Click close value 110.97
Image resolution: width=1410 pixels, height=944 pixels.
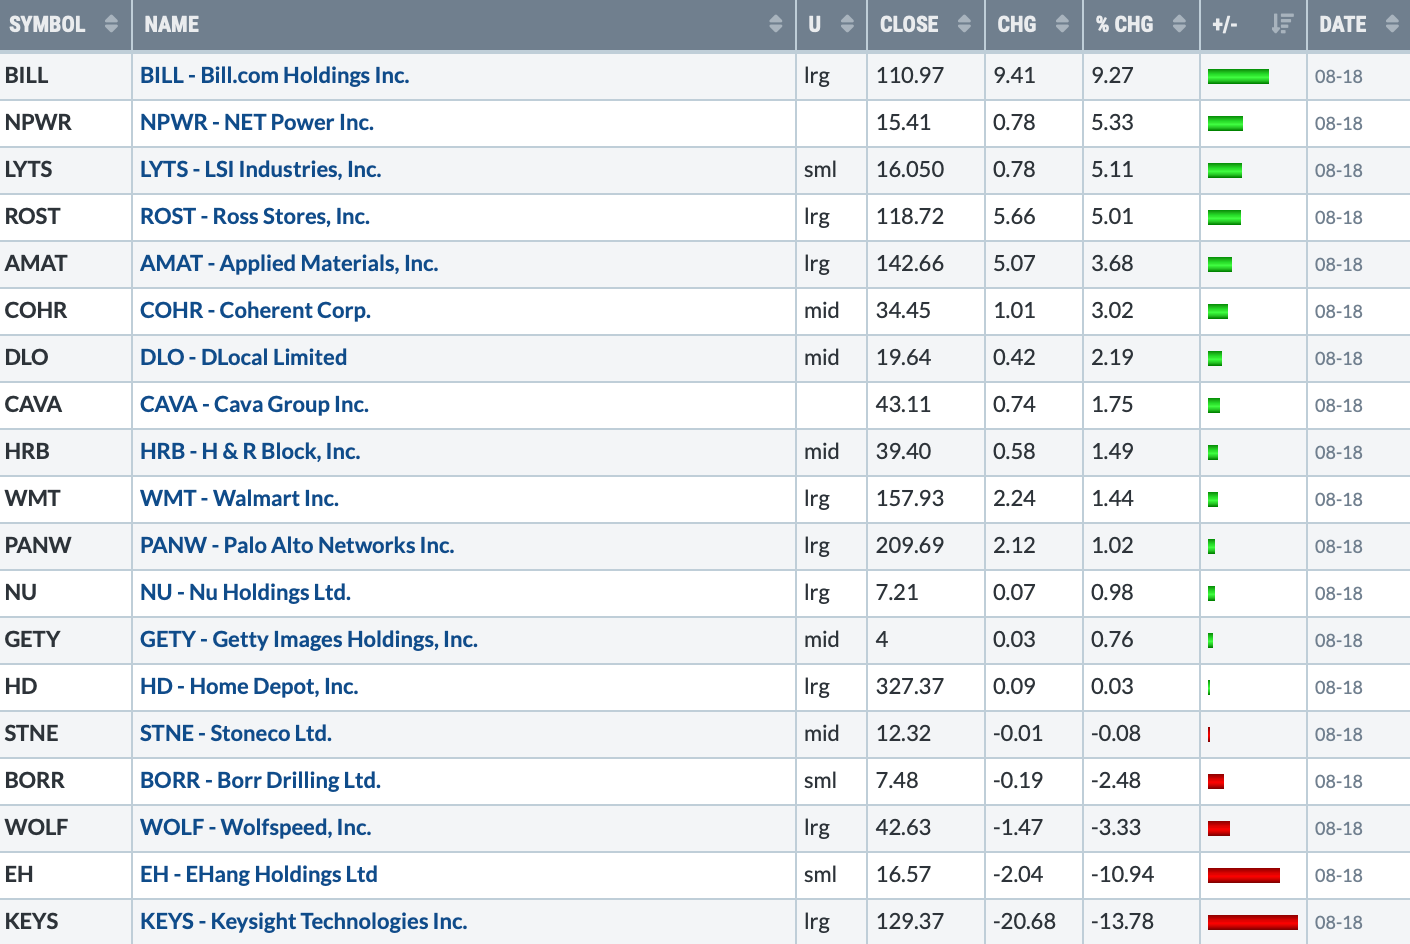point(910,75)
